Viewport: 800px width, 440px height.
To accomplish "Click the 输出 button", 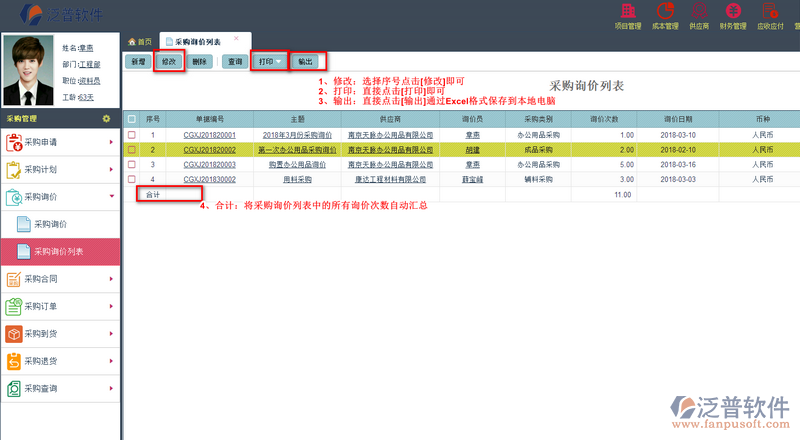I will pyautogui.click(x=305, y=62).
